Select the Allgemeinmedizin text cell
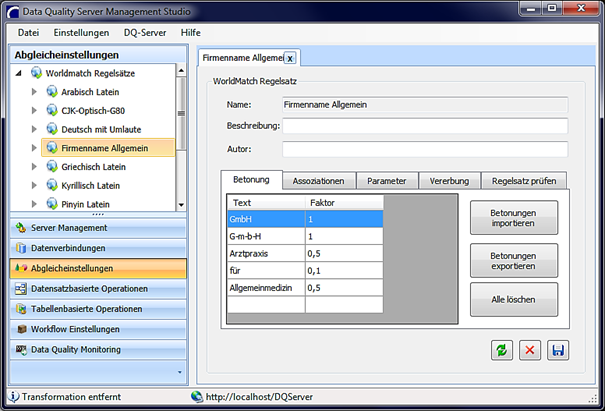Screen dimensions: 605x411 click(266, 288)
